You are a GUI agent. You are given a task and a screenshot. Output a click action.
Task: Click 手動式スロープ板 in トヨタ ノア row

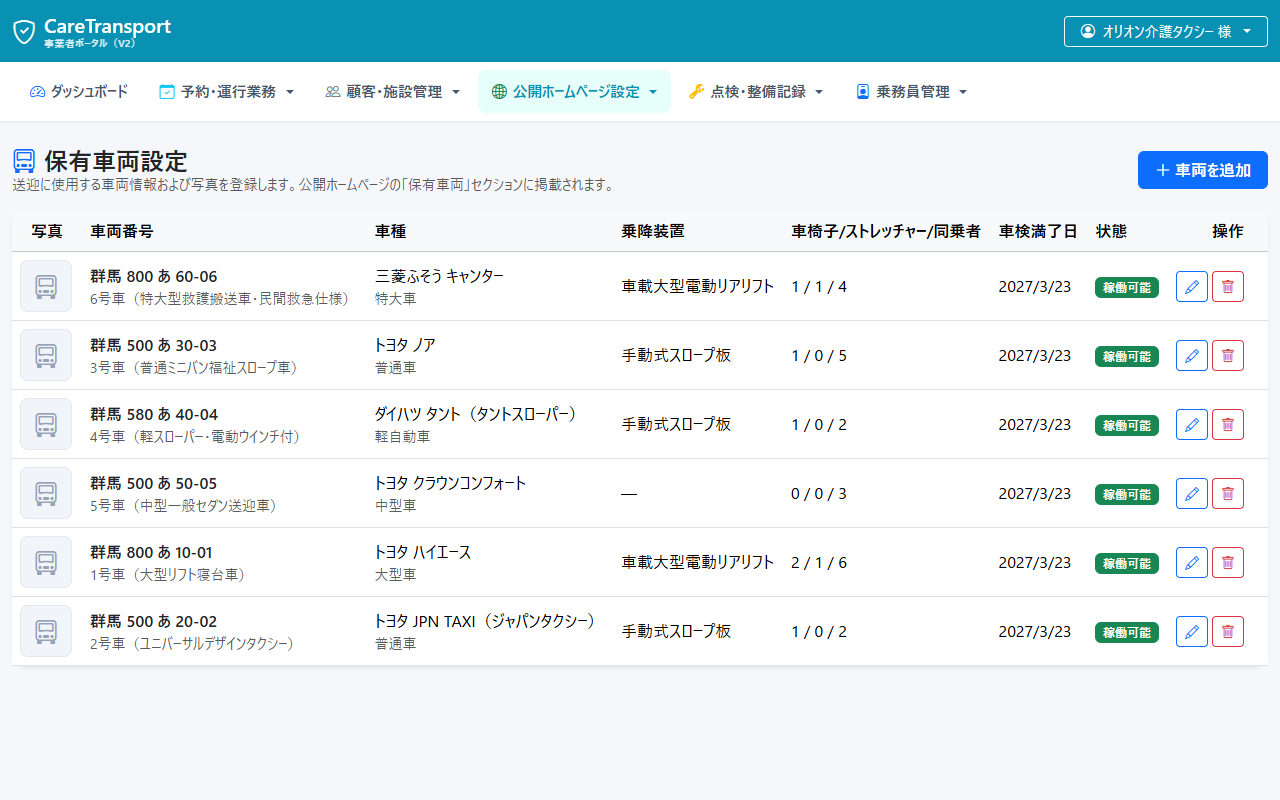pos(677,356)
